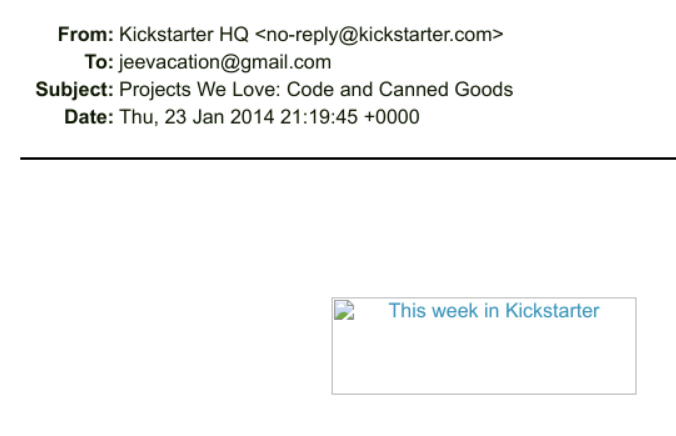The width and height of the screenshot is (676, 436).
Task: Click the "Subject:" header label
Action: (74, 90)
